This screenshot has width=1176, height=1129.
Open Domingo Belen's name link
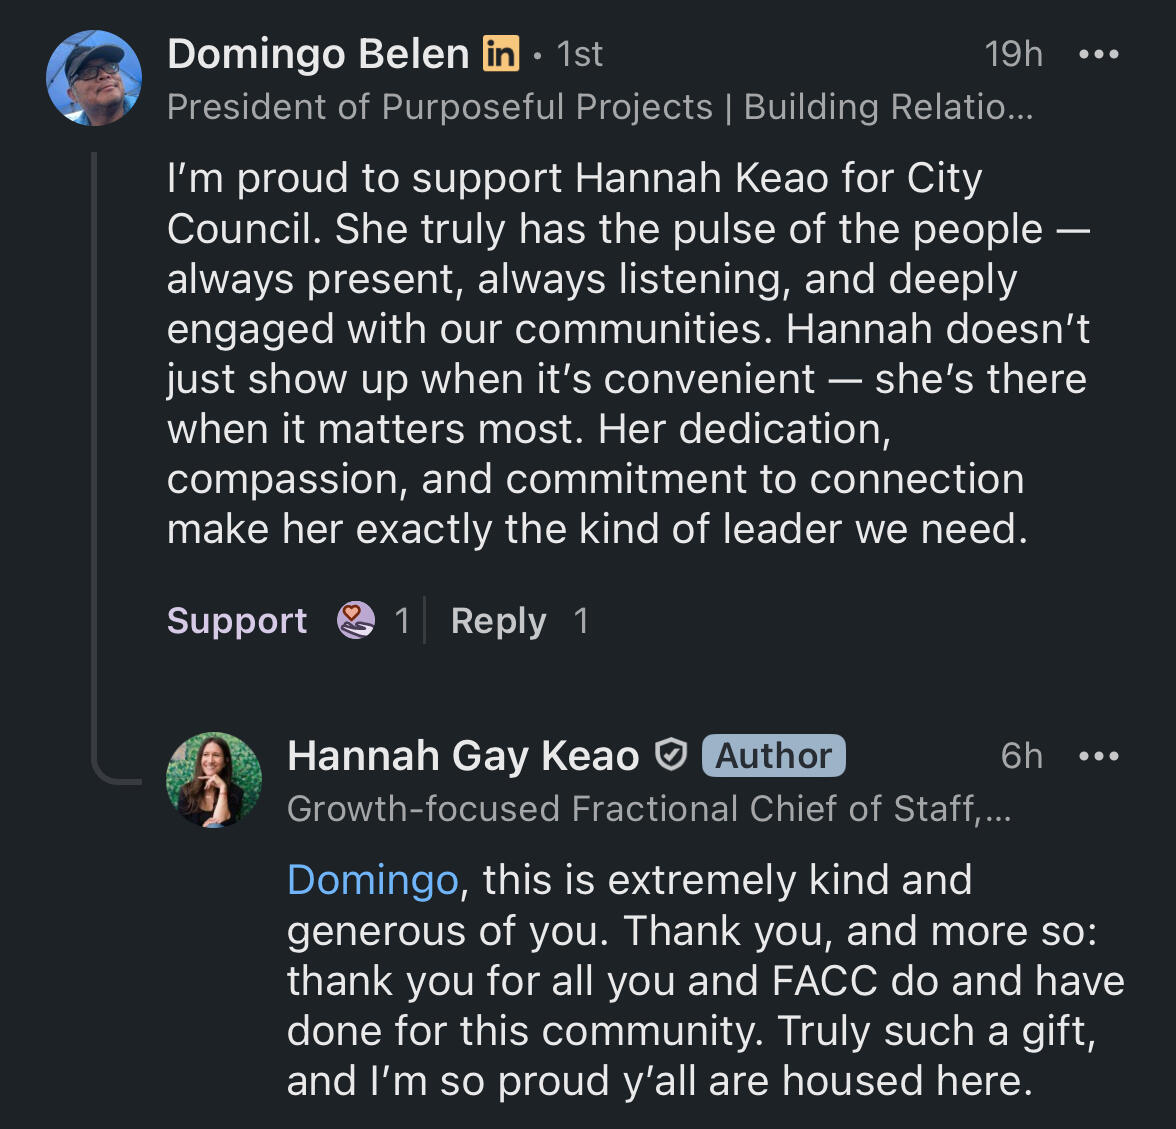tap(318, 54)
